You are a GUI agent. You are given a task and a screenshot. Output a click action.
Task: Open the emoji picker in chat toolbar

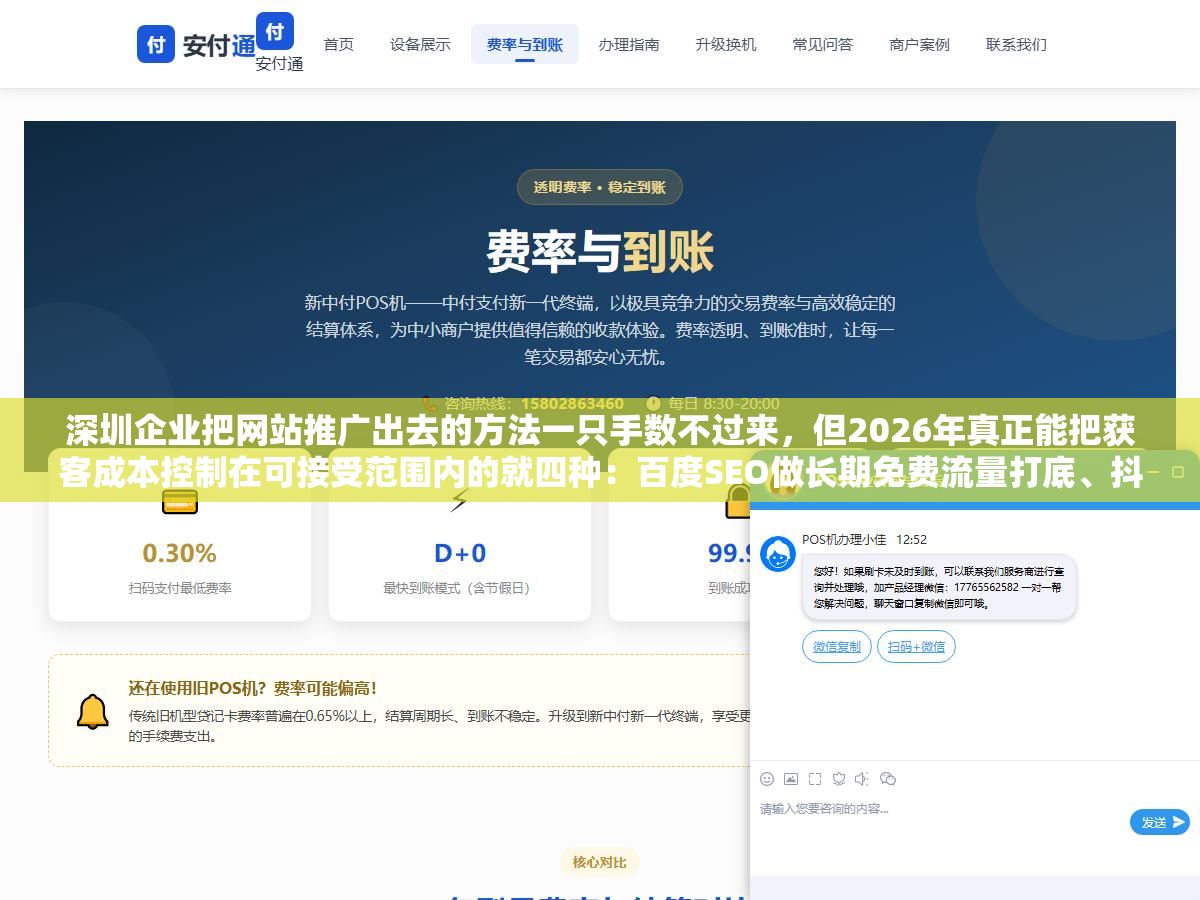click(767, 779)
